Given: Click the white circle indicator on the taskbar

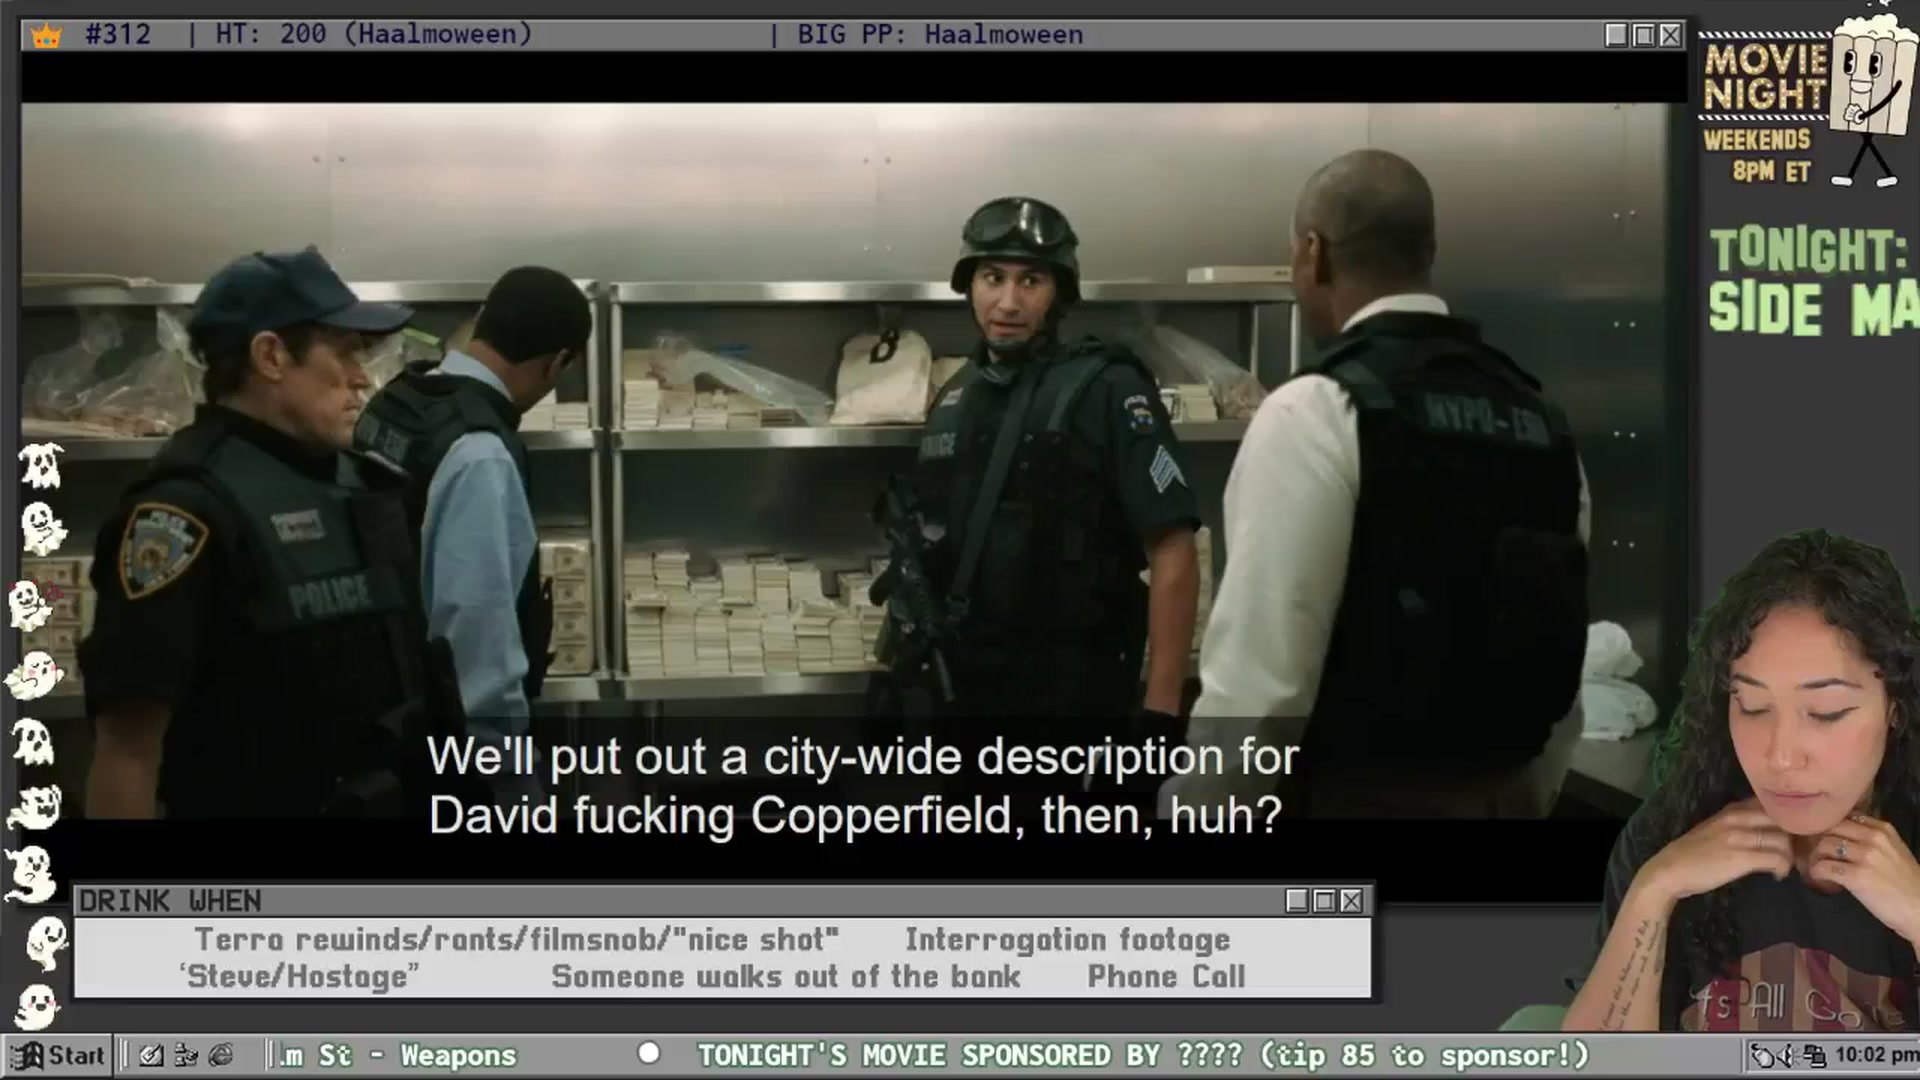Looking at the screenshot, I should click(649, 1053).
